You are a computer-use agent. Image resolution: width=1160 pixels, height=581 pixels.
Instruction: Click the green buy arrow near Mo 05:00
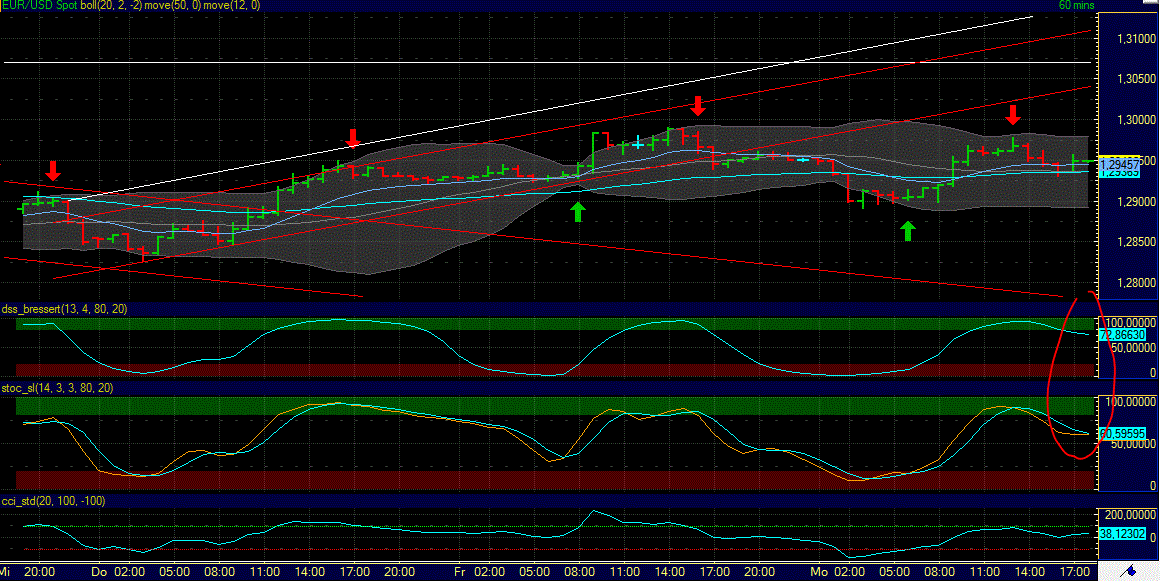point(908,230)
